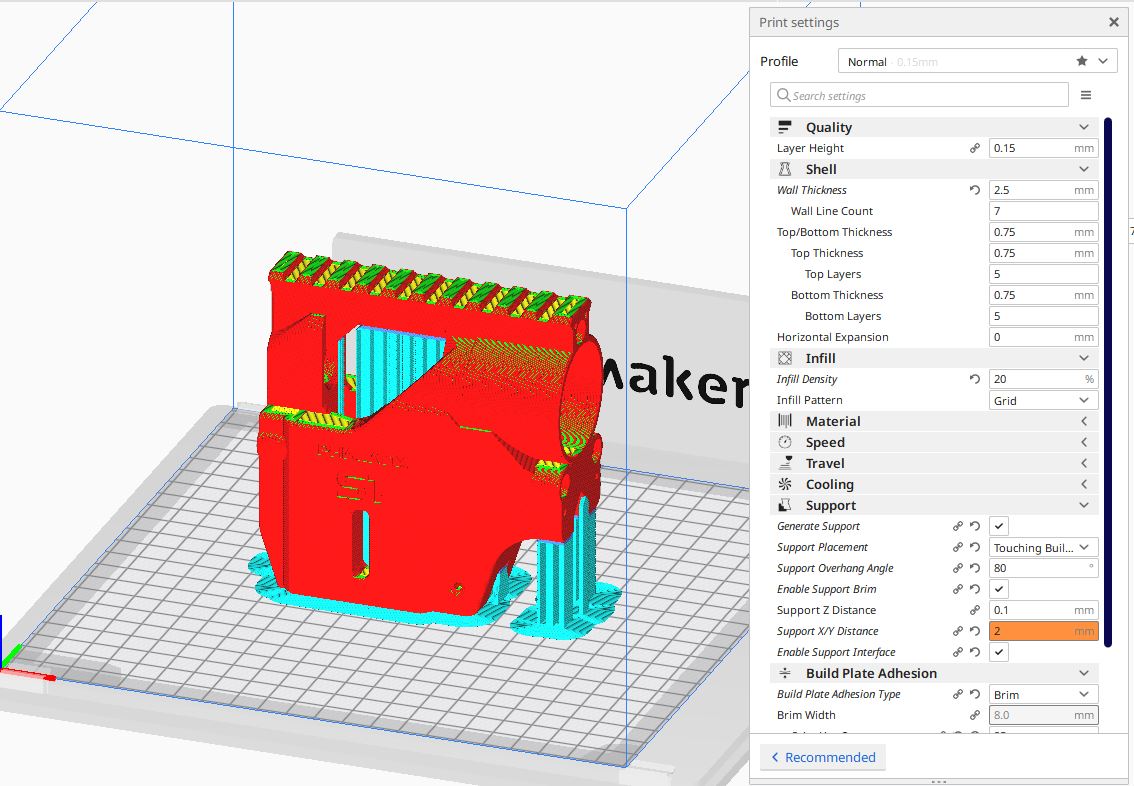Reset Support Overhang Angle with revert arrow
This screenshot has height=786, width=1134.
(x=975, y=568)
